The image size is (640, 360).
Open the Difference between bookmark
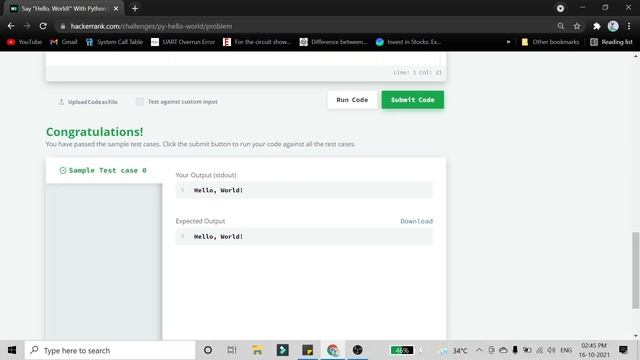(334, 42)
